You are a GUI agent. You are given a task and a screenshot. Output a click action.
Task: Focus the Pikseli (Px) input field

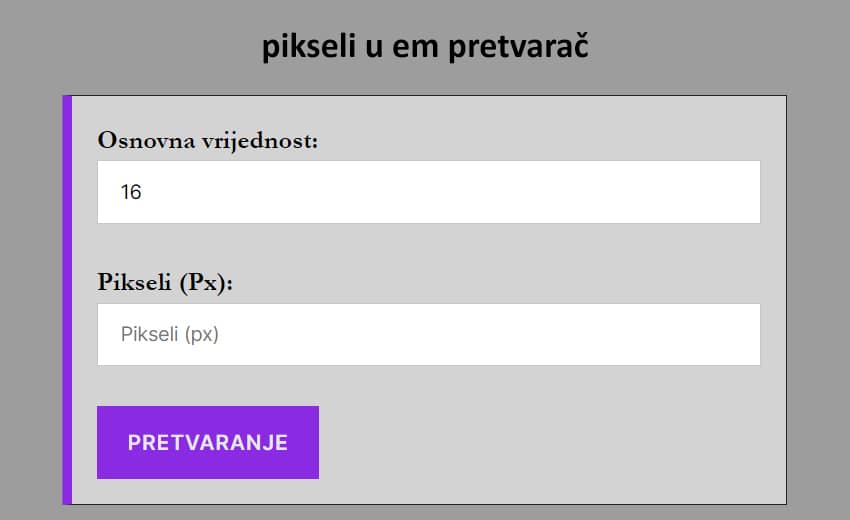[x=428, y=335]
